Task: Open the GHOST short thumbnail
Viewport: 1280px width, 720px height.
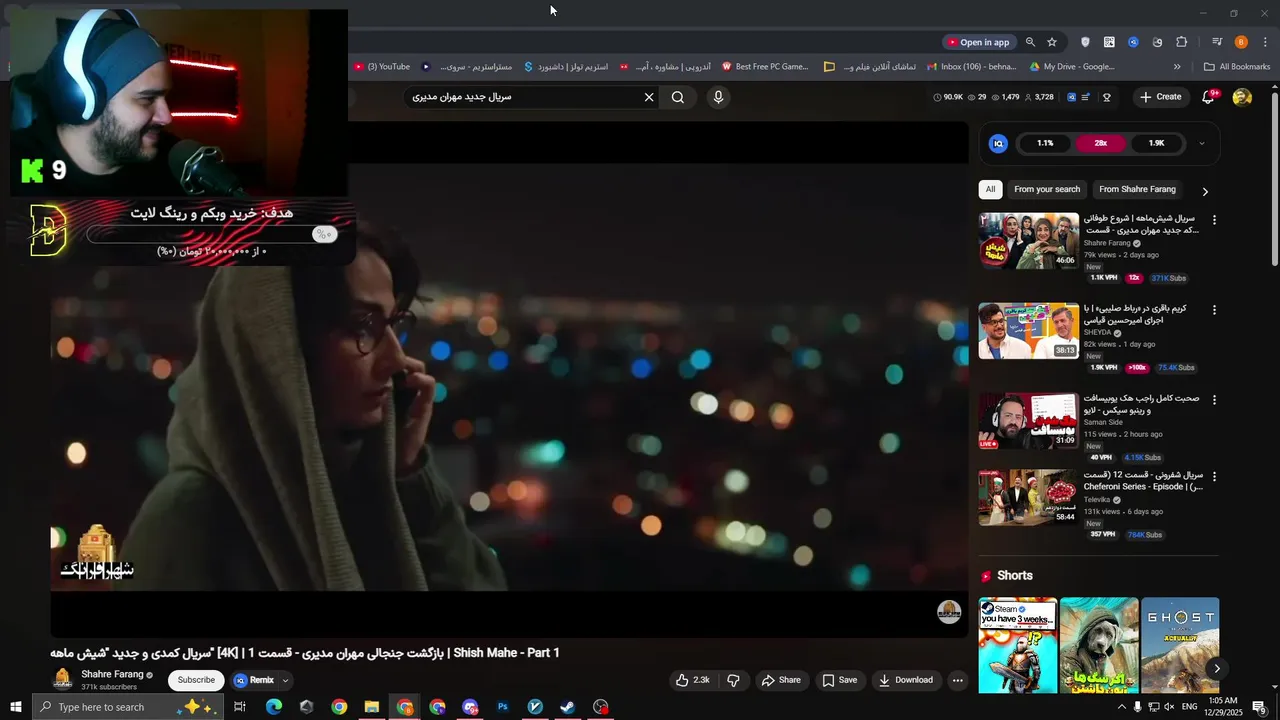Action: 1180,645
